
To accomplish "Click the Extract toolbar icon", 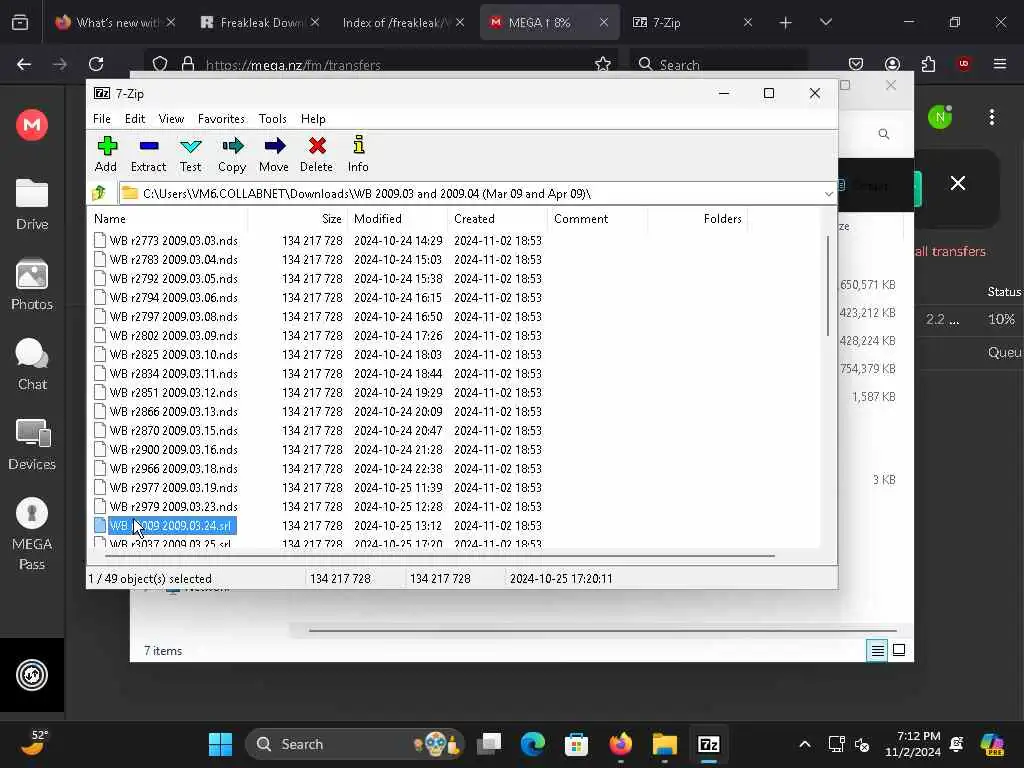I will (x=148, y=154).
